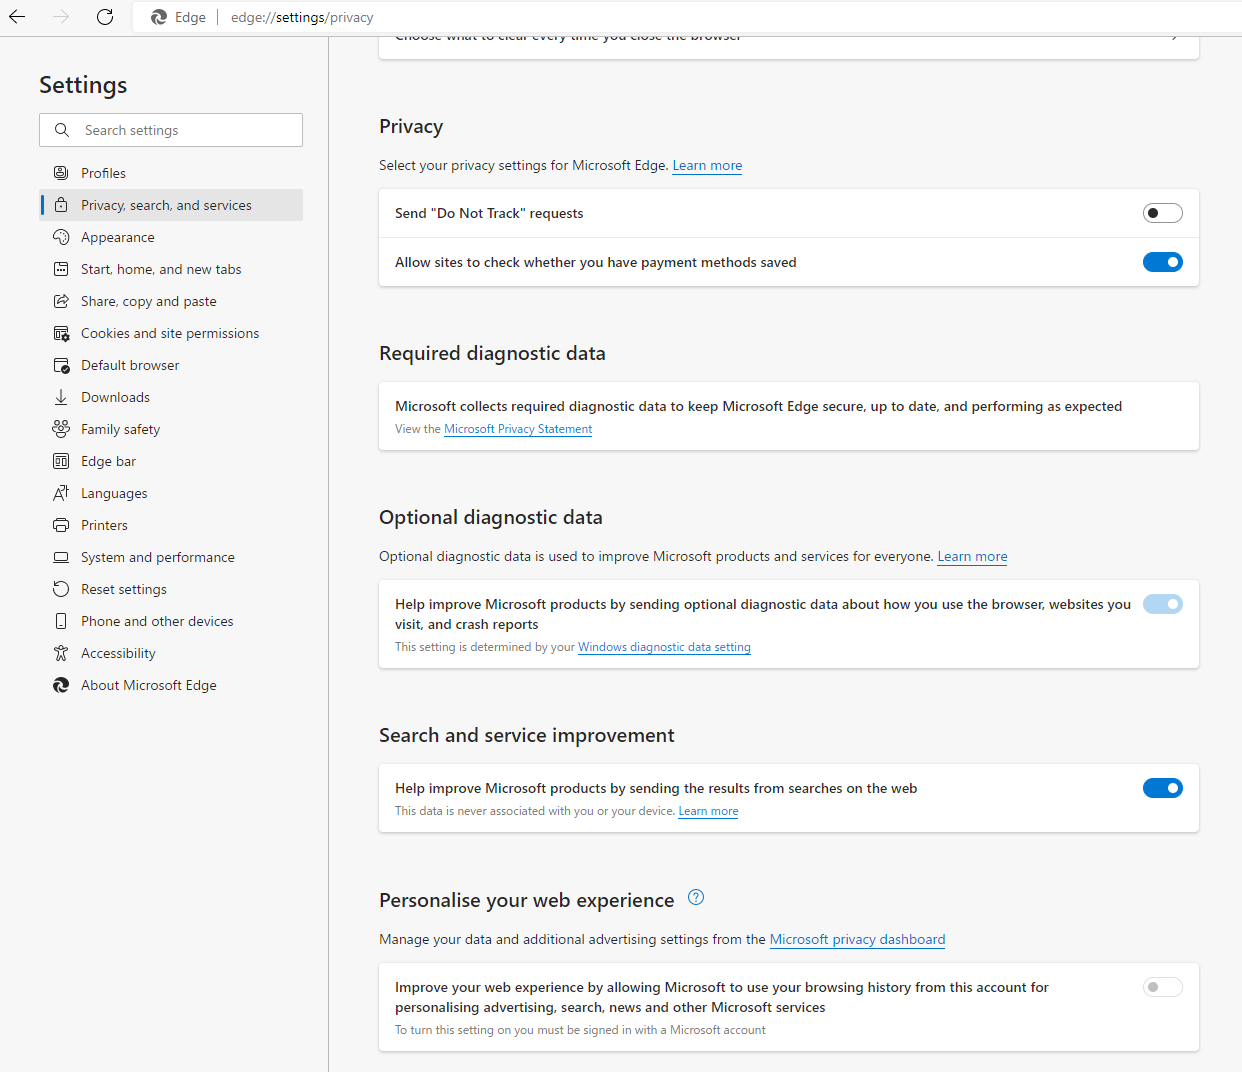Click the browser Forward arrow
1242x1072 pixels.
click(61, 17)
